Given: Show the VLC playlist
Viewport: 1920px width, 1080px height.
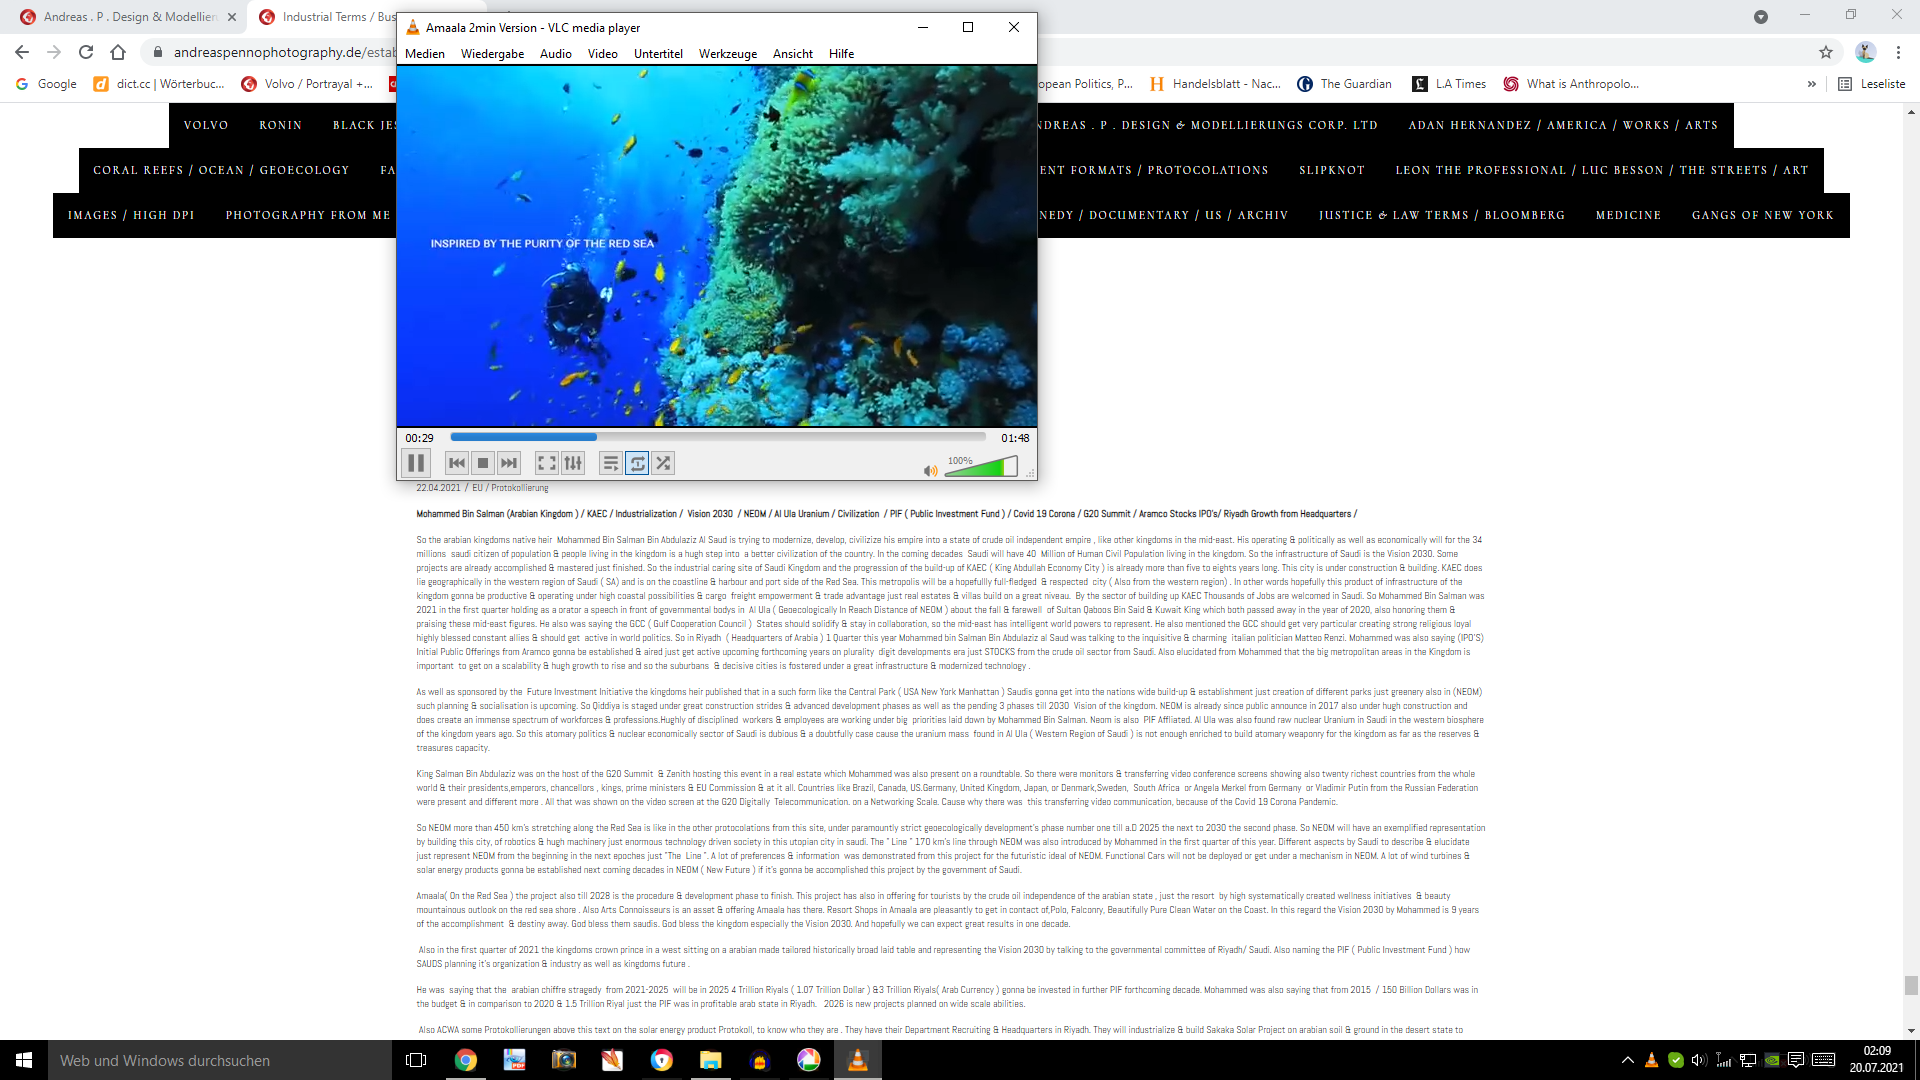Looking at the screenshot, I should (x=610, y=463).
